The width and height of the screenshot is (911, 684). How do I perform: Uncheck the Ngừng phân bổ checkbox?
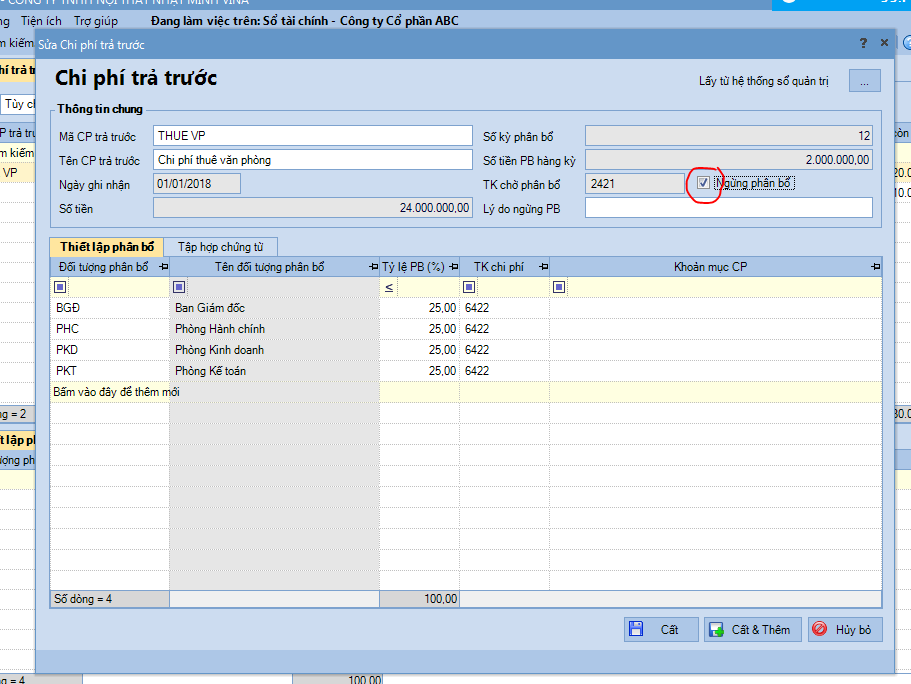704,183
